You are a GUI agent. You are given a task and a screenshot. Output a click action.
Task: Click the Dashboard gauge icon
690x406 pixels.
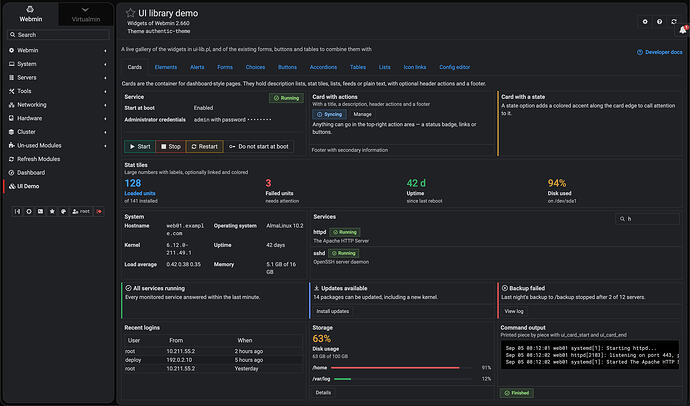[11, 173]
